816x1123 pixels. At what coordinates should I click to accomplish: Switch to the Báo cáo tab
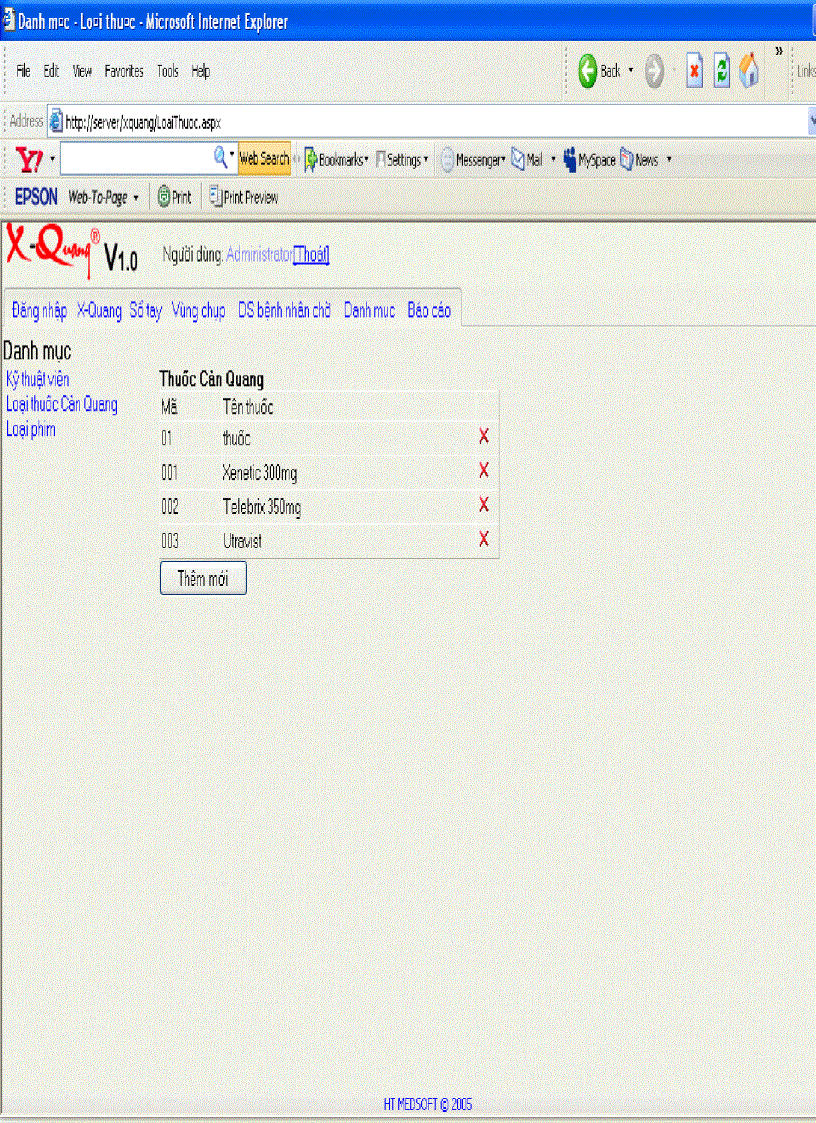(x=428, y=310)
